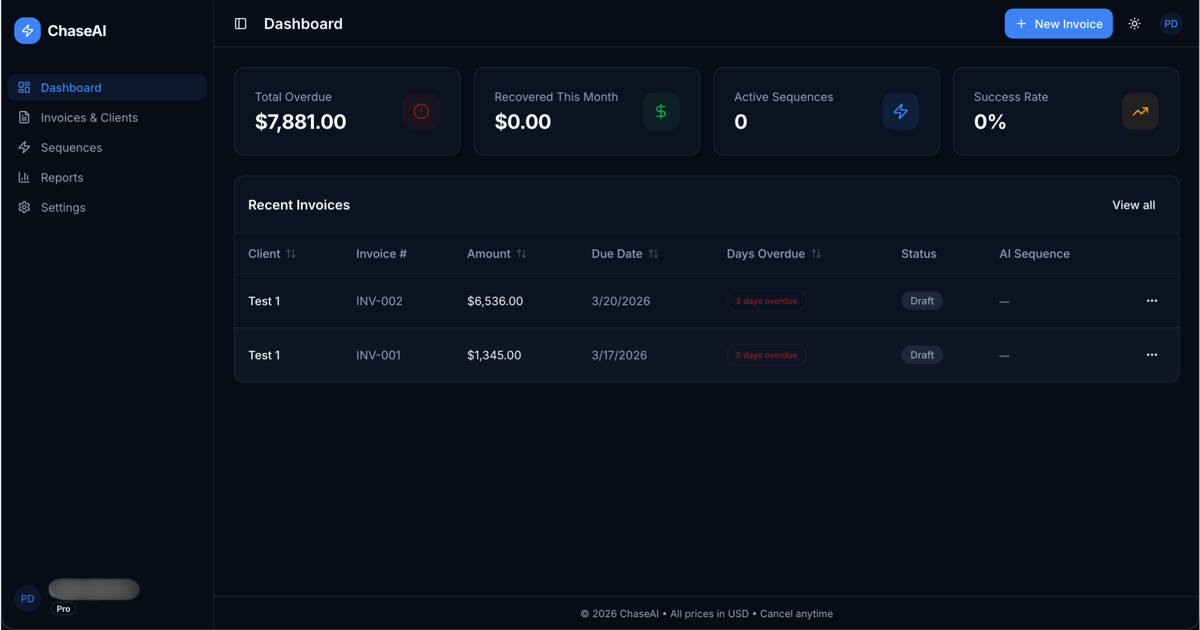This screenshot has height=630, width=1200.
Task: Switch theme with the sun icon
Action: [1134, 24]
